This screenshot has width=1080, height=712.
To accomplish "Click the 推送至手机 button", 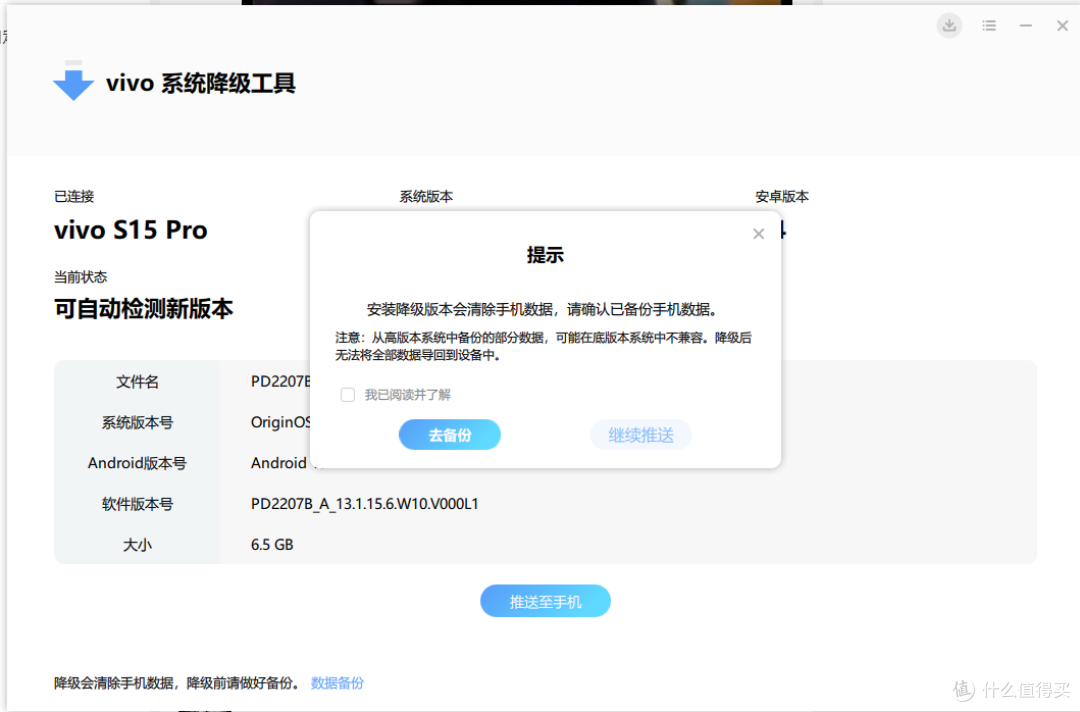I will click(546, 601).
